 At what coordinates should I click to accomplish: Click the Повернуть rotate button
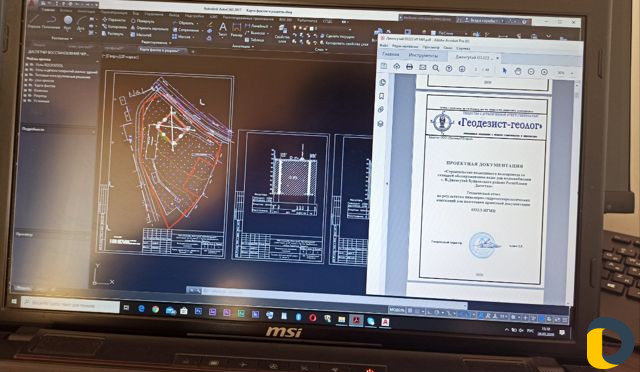(x=142, y=21)
